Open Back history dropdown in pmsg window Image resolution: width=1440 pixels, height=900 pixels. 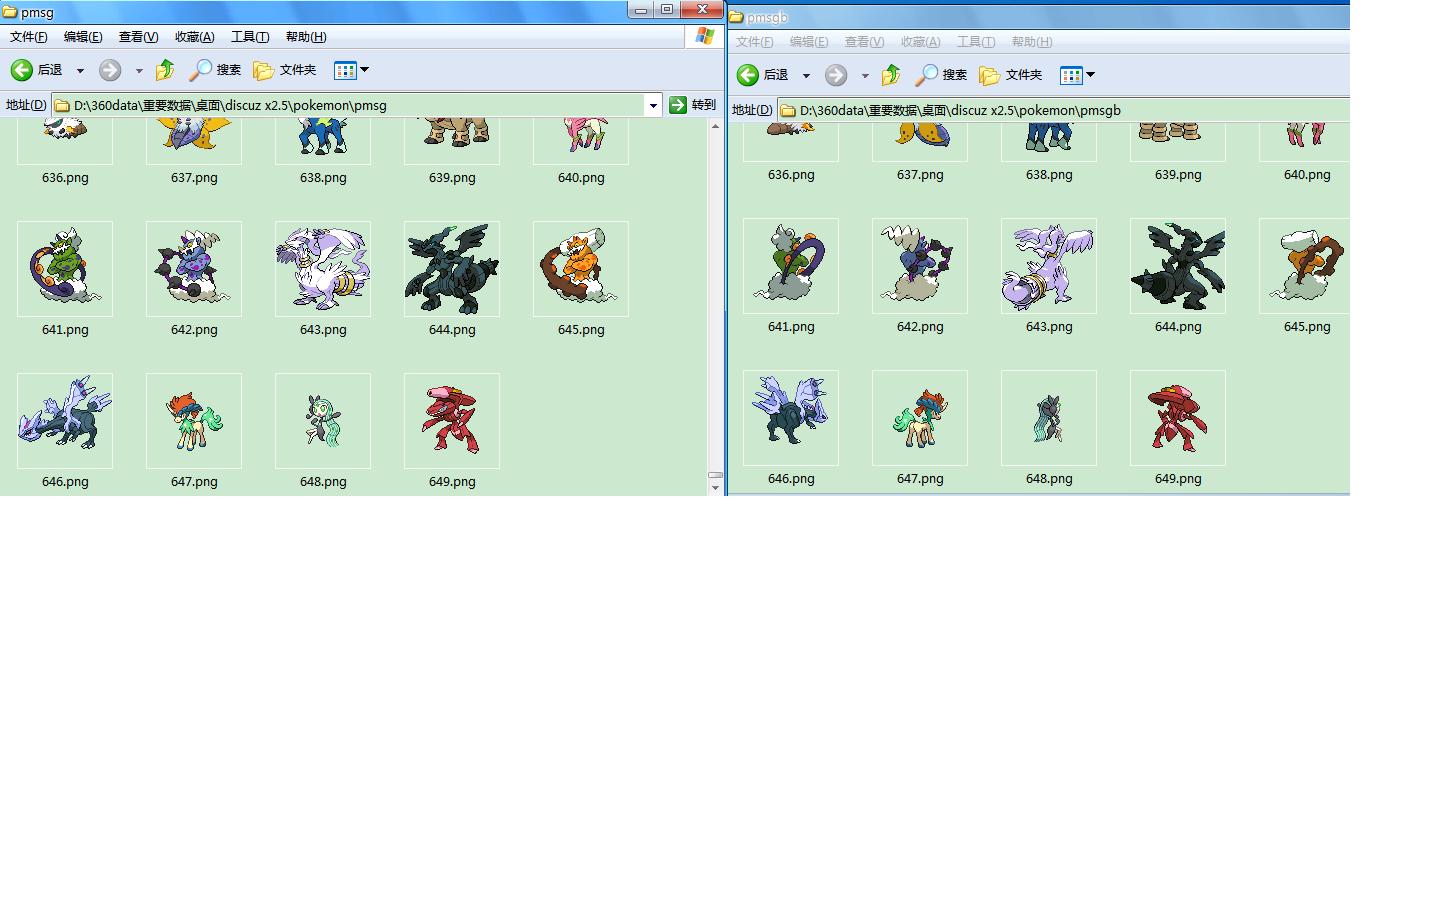[x=80, y=71]
